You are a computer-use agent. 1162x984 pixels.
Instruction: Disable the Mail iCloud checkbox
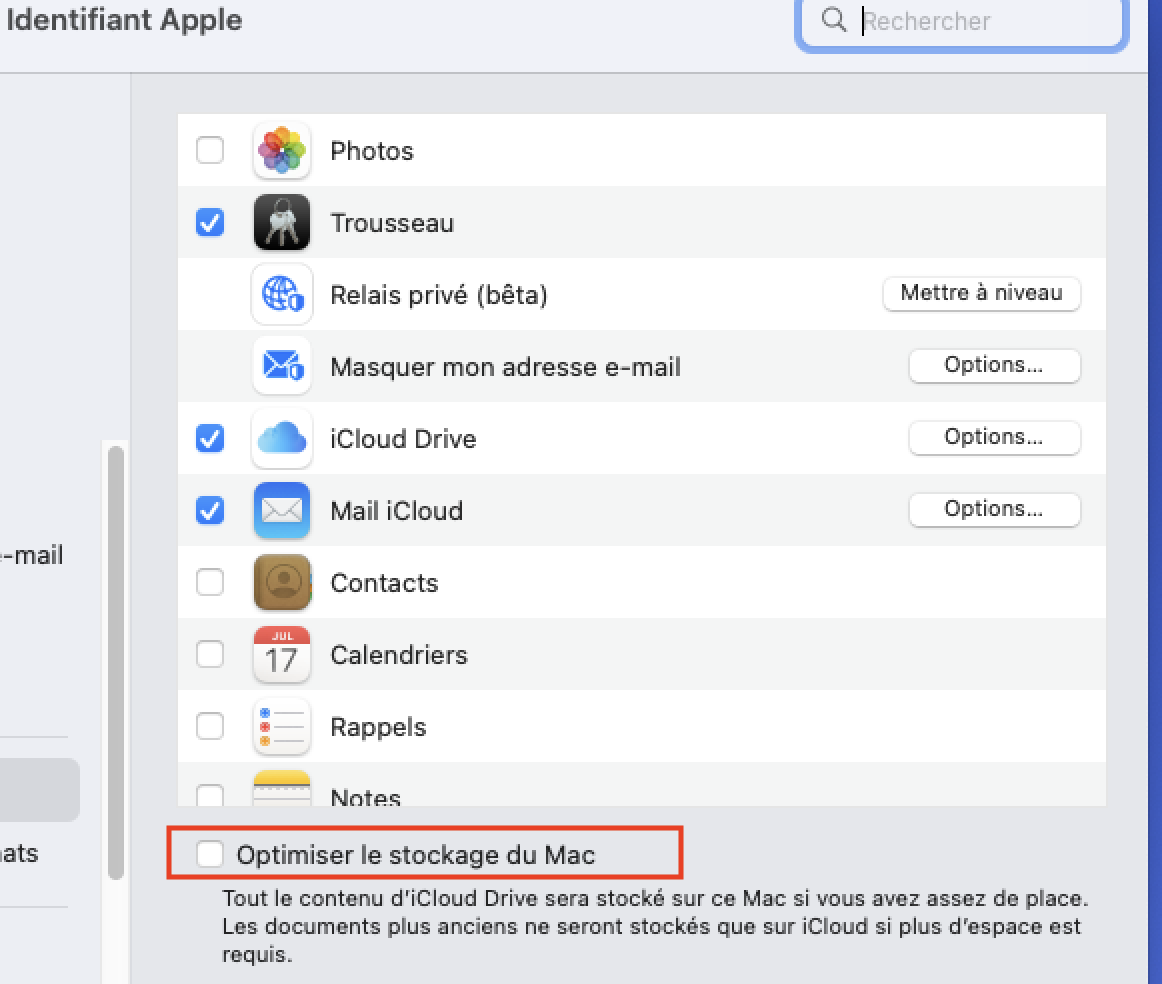tap(210, 510)
